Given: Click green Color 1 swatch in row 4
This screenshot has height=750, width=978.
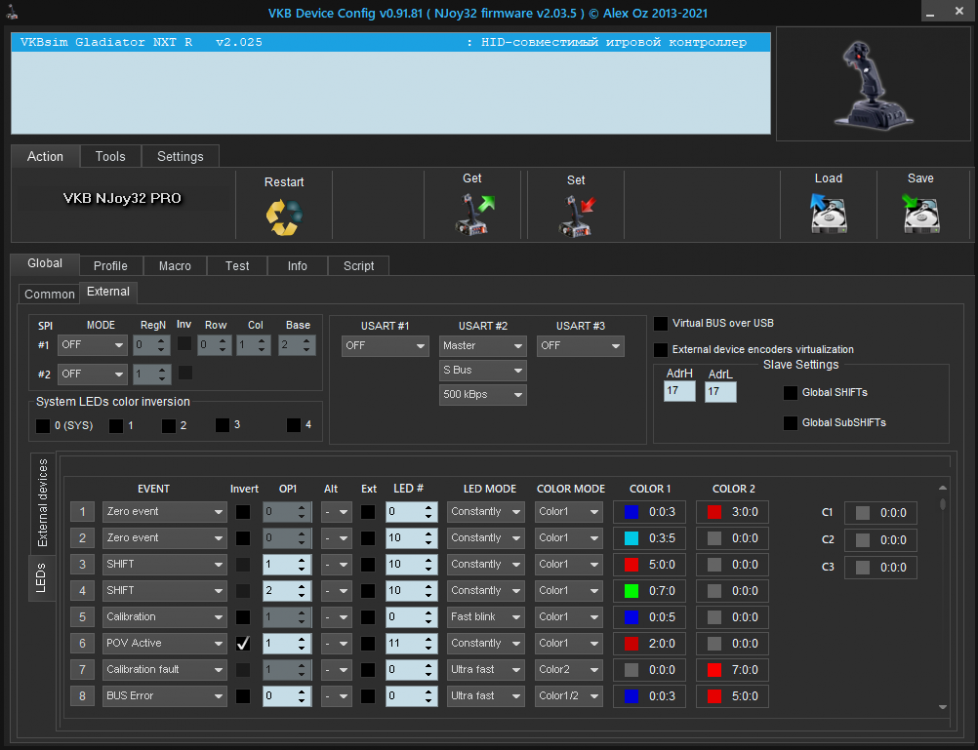Looking at the screenshot, I should click(630, 591).
